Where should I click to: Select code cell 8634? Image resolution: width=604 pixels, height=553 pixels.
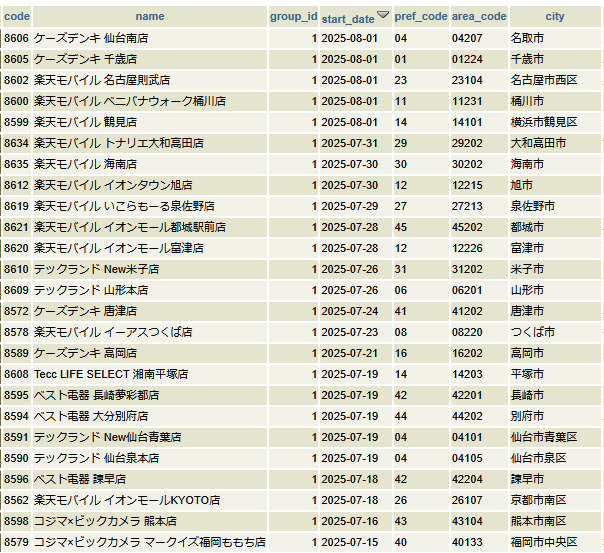pos(17,143)
